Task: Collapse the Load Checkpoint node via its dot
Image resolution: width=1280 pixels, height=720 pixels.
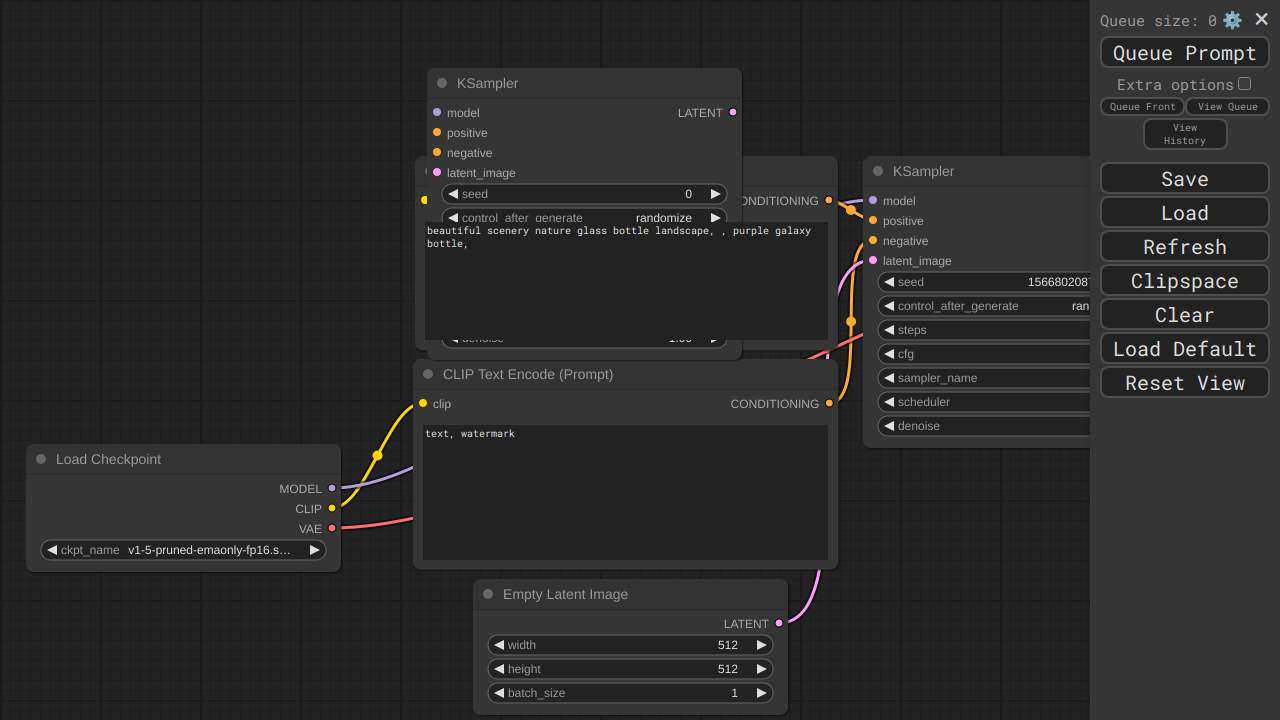Action: tap(41, 459)
